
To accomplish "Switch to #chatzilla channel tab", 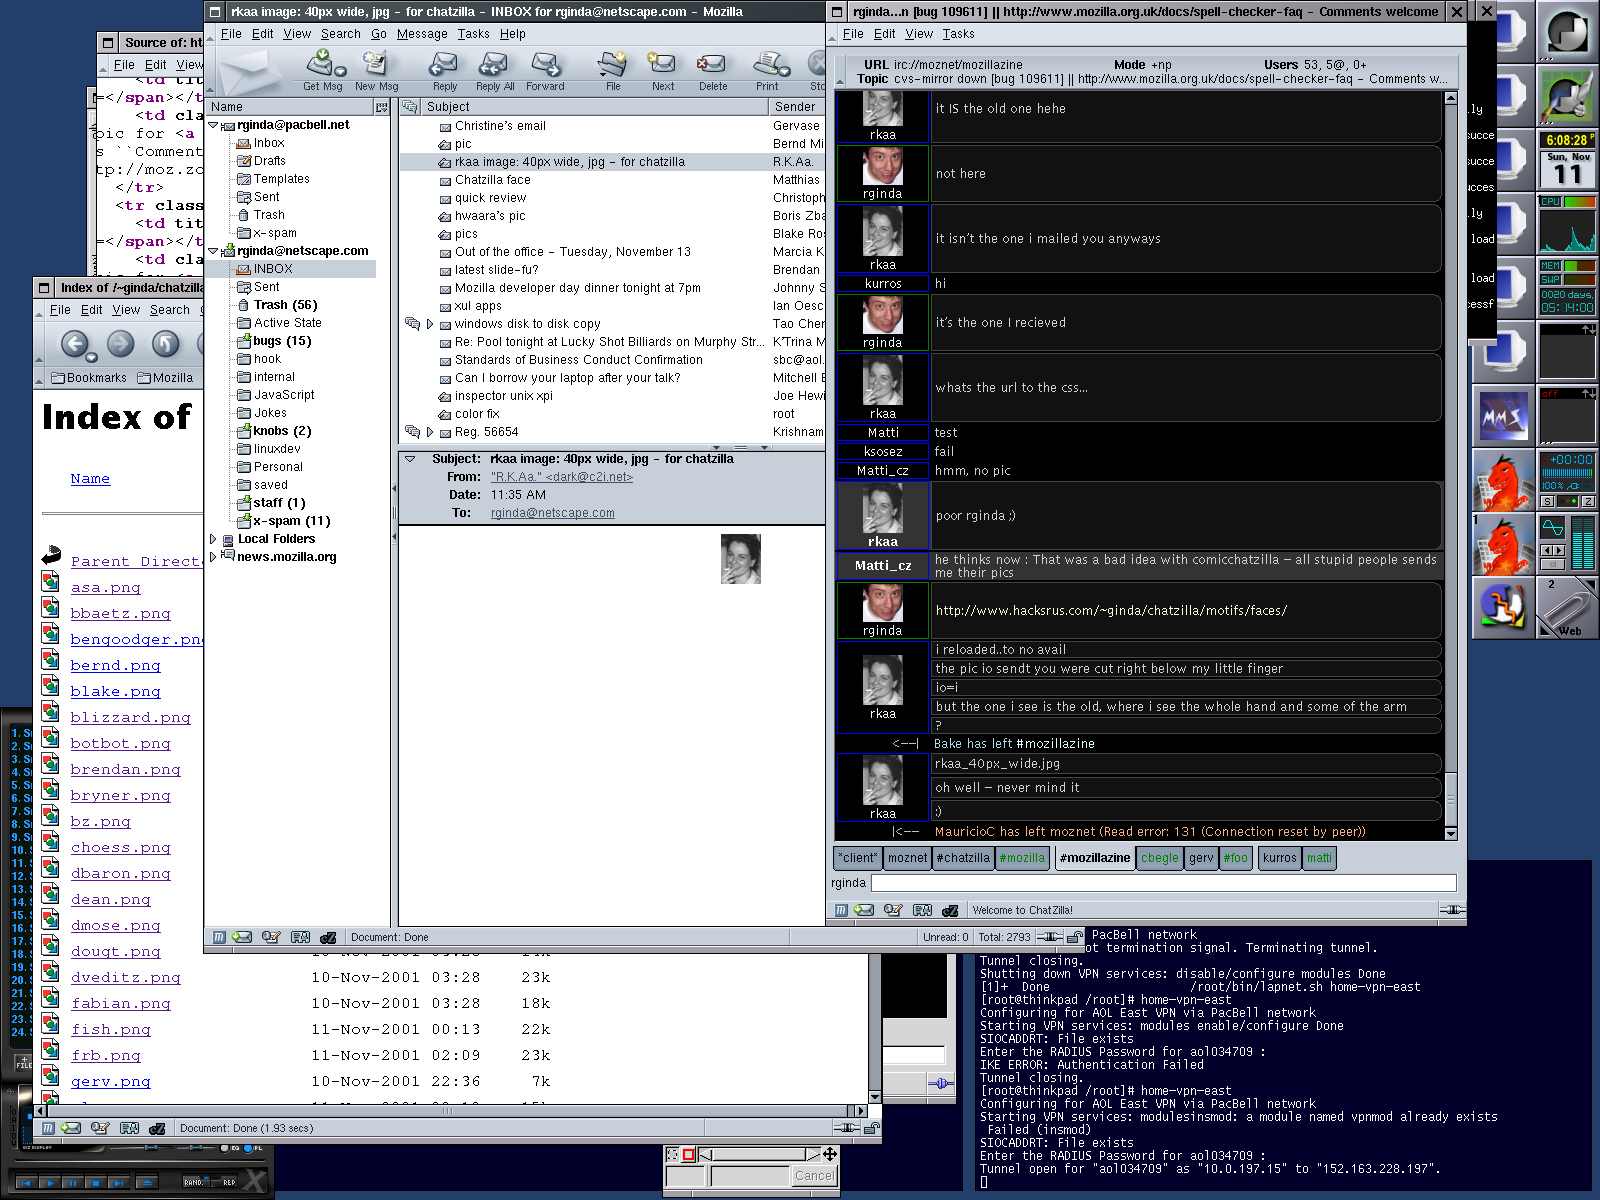I will [x=963, y=858].
